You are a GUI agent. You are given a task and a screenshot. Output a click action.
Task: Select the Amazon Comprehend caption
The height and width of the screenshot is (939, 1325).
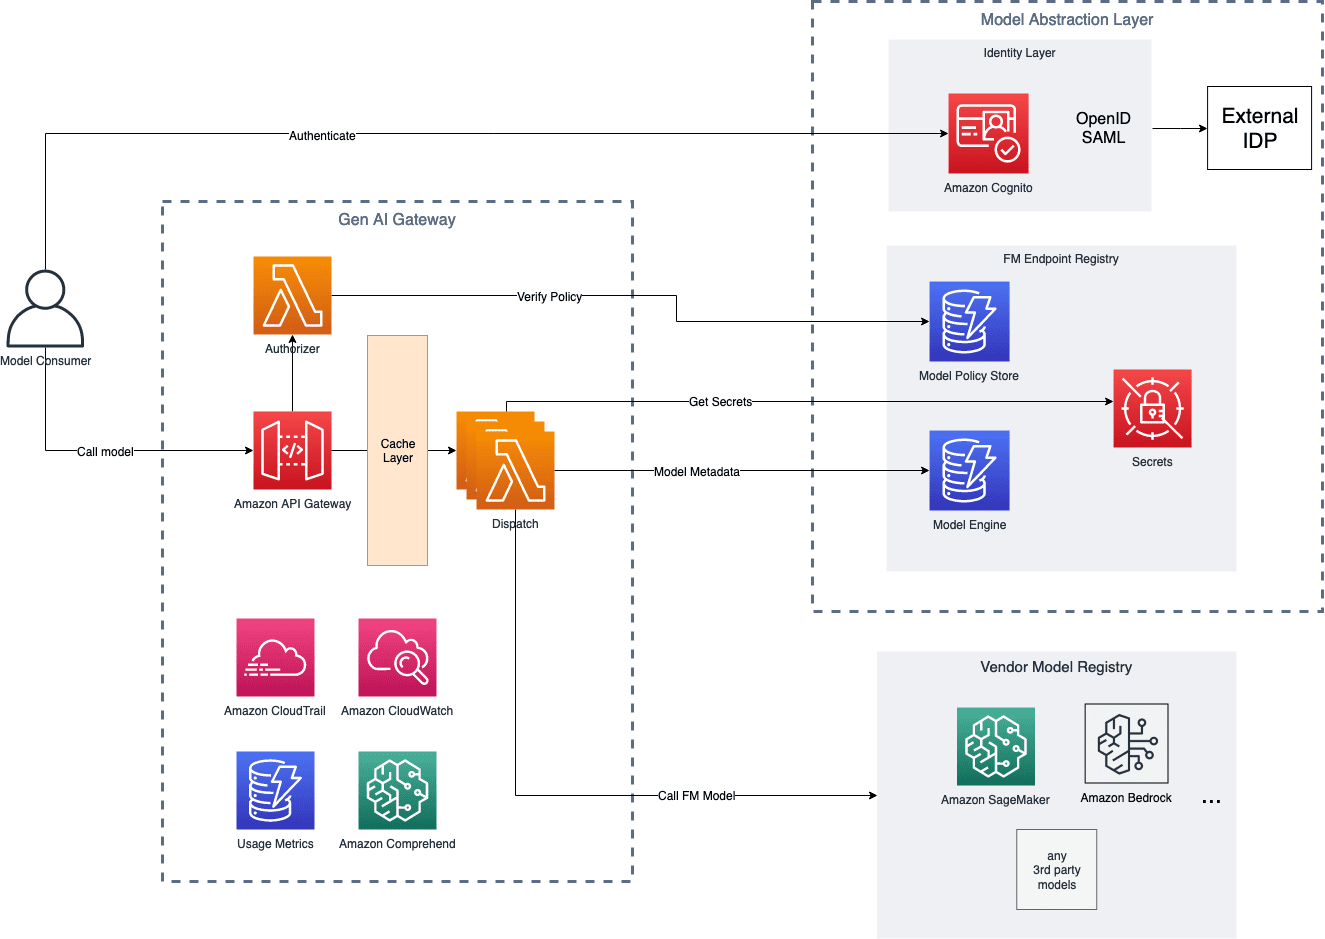[x=397, y=844]
